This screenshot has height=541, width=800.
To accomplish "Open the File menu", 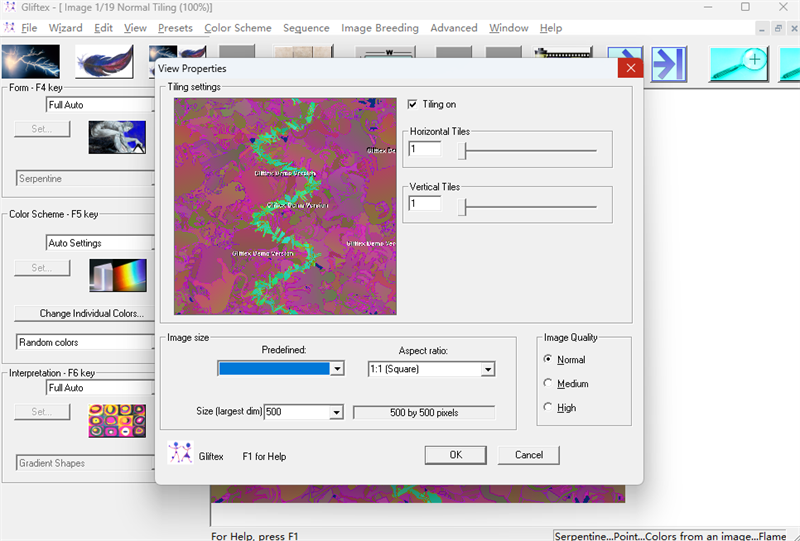I will [x=29, y=28].
